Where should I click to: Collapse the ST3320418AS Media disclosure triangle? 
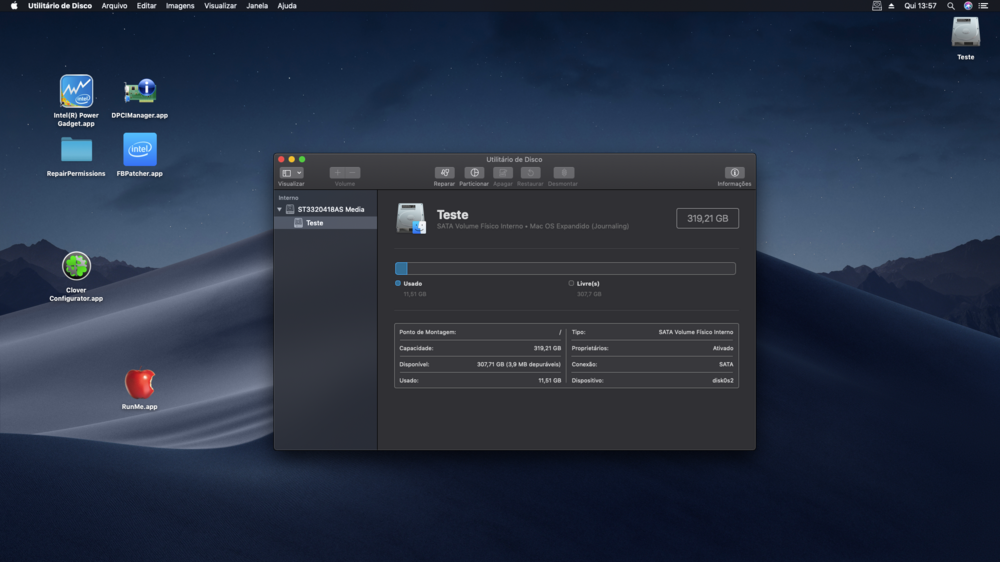280,209
